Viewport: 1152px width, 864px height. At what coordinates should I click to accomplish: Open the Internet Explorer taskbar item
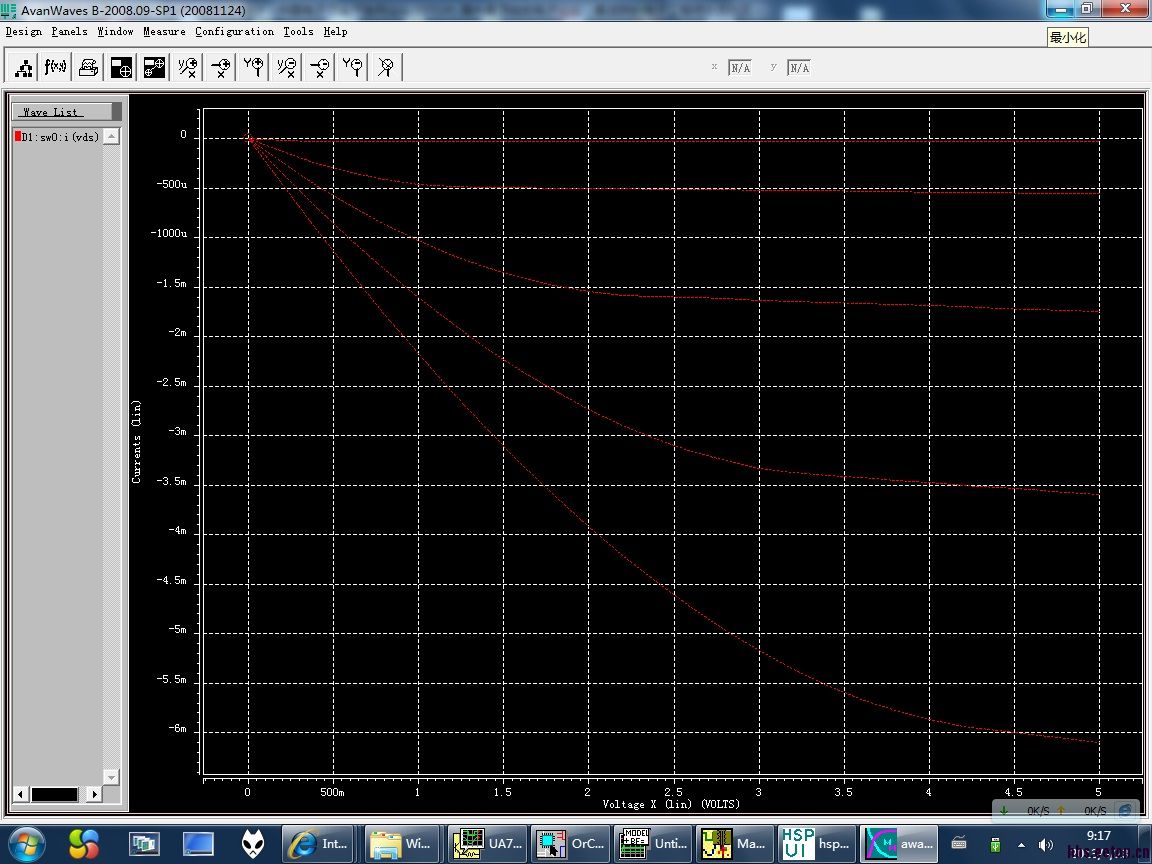click(x=317, y=843)
